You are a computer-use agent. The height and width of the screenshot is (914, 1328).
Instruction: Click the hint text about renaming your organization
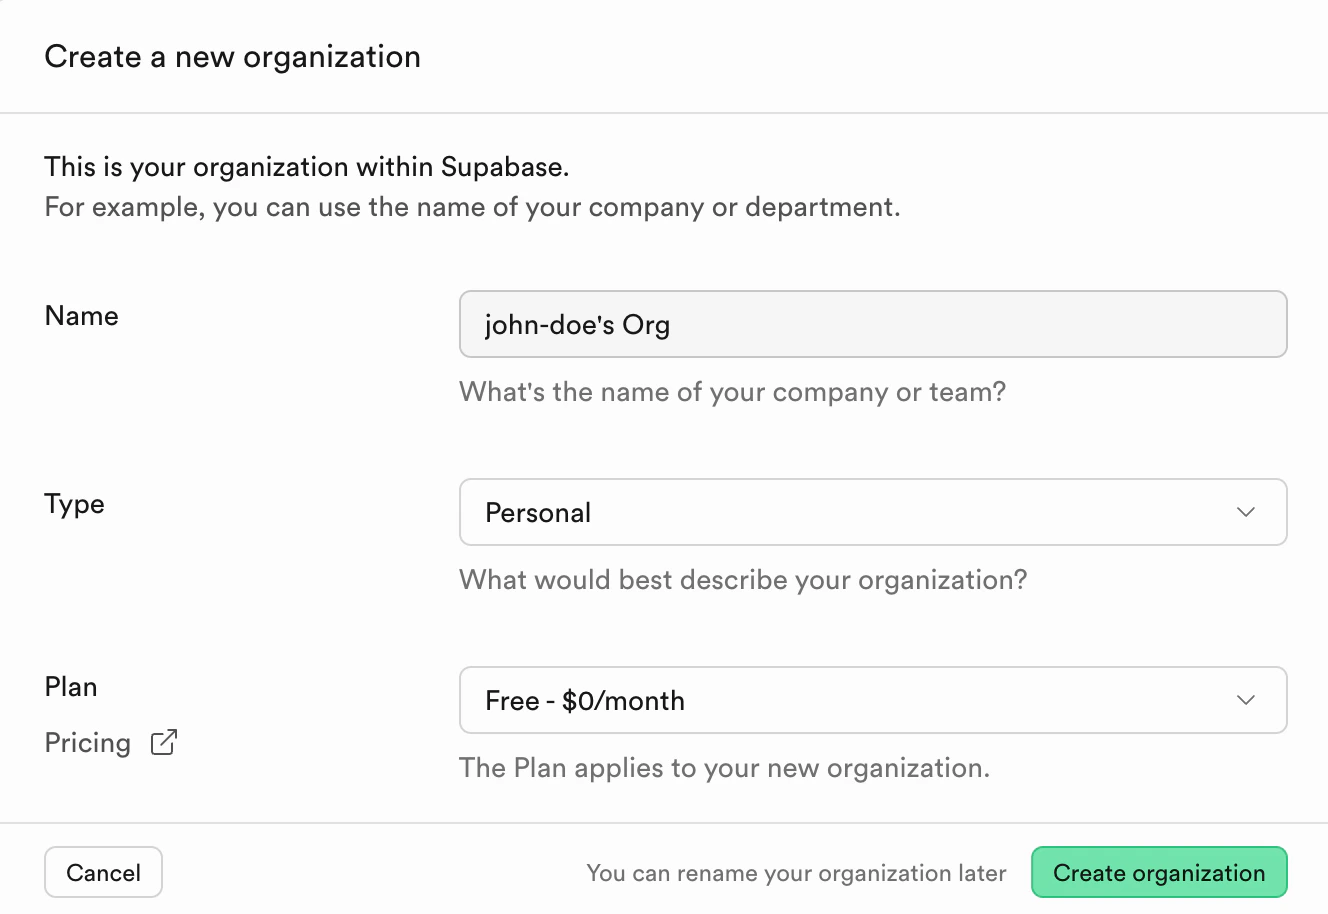coord(797,872)
